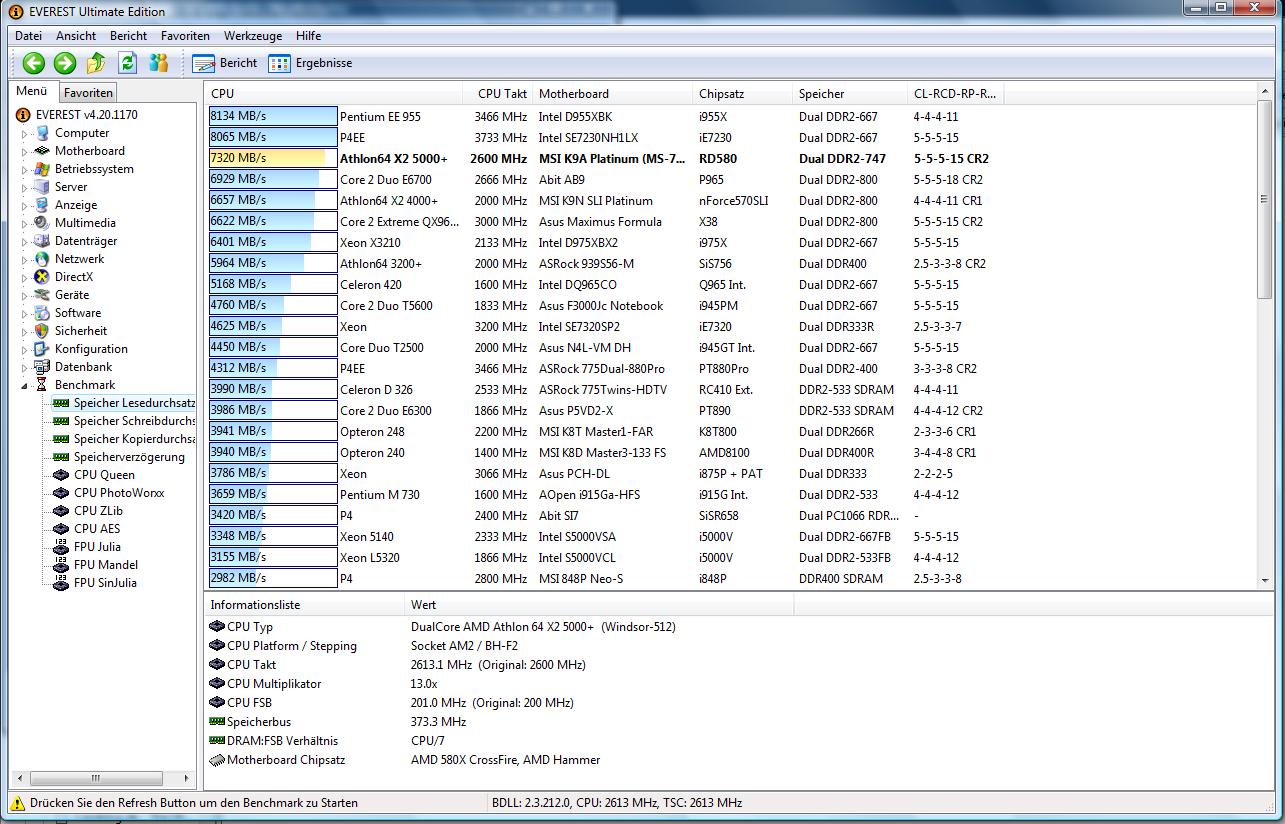The height and width of the screenshot is (824, 1285).
Task: Expand the Computer node arrow
Action: (26, 134)
